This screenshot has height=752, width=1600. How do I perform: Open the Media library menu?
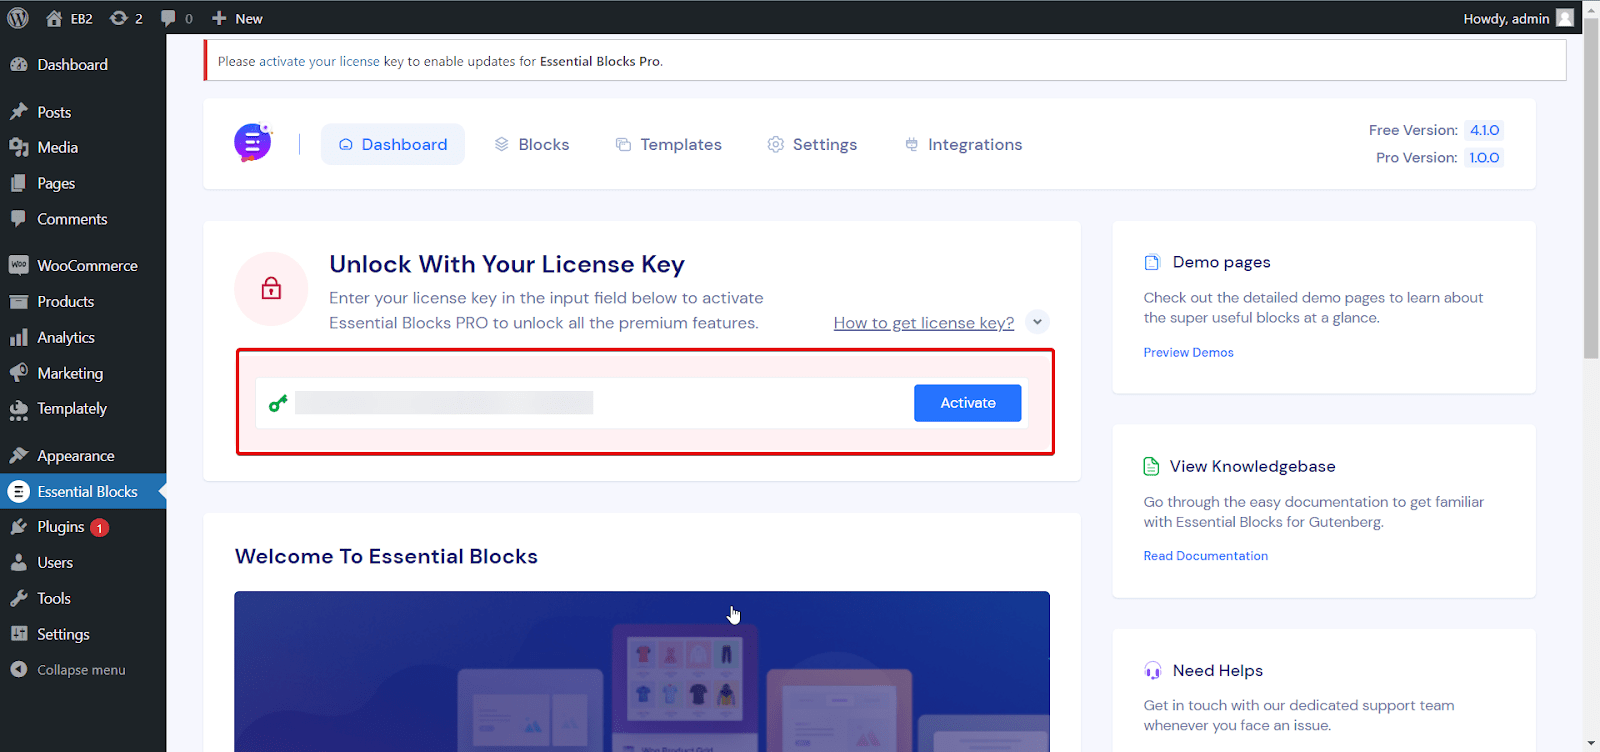click(x=82, y=148)
